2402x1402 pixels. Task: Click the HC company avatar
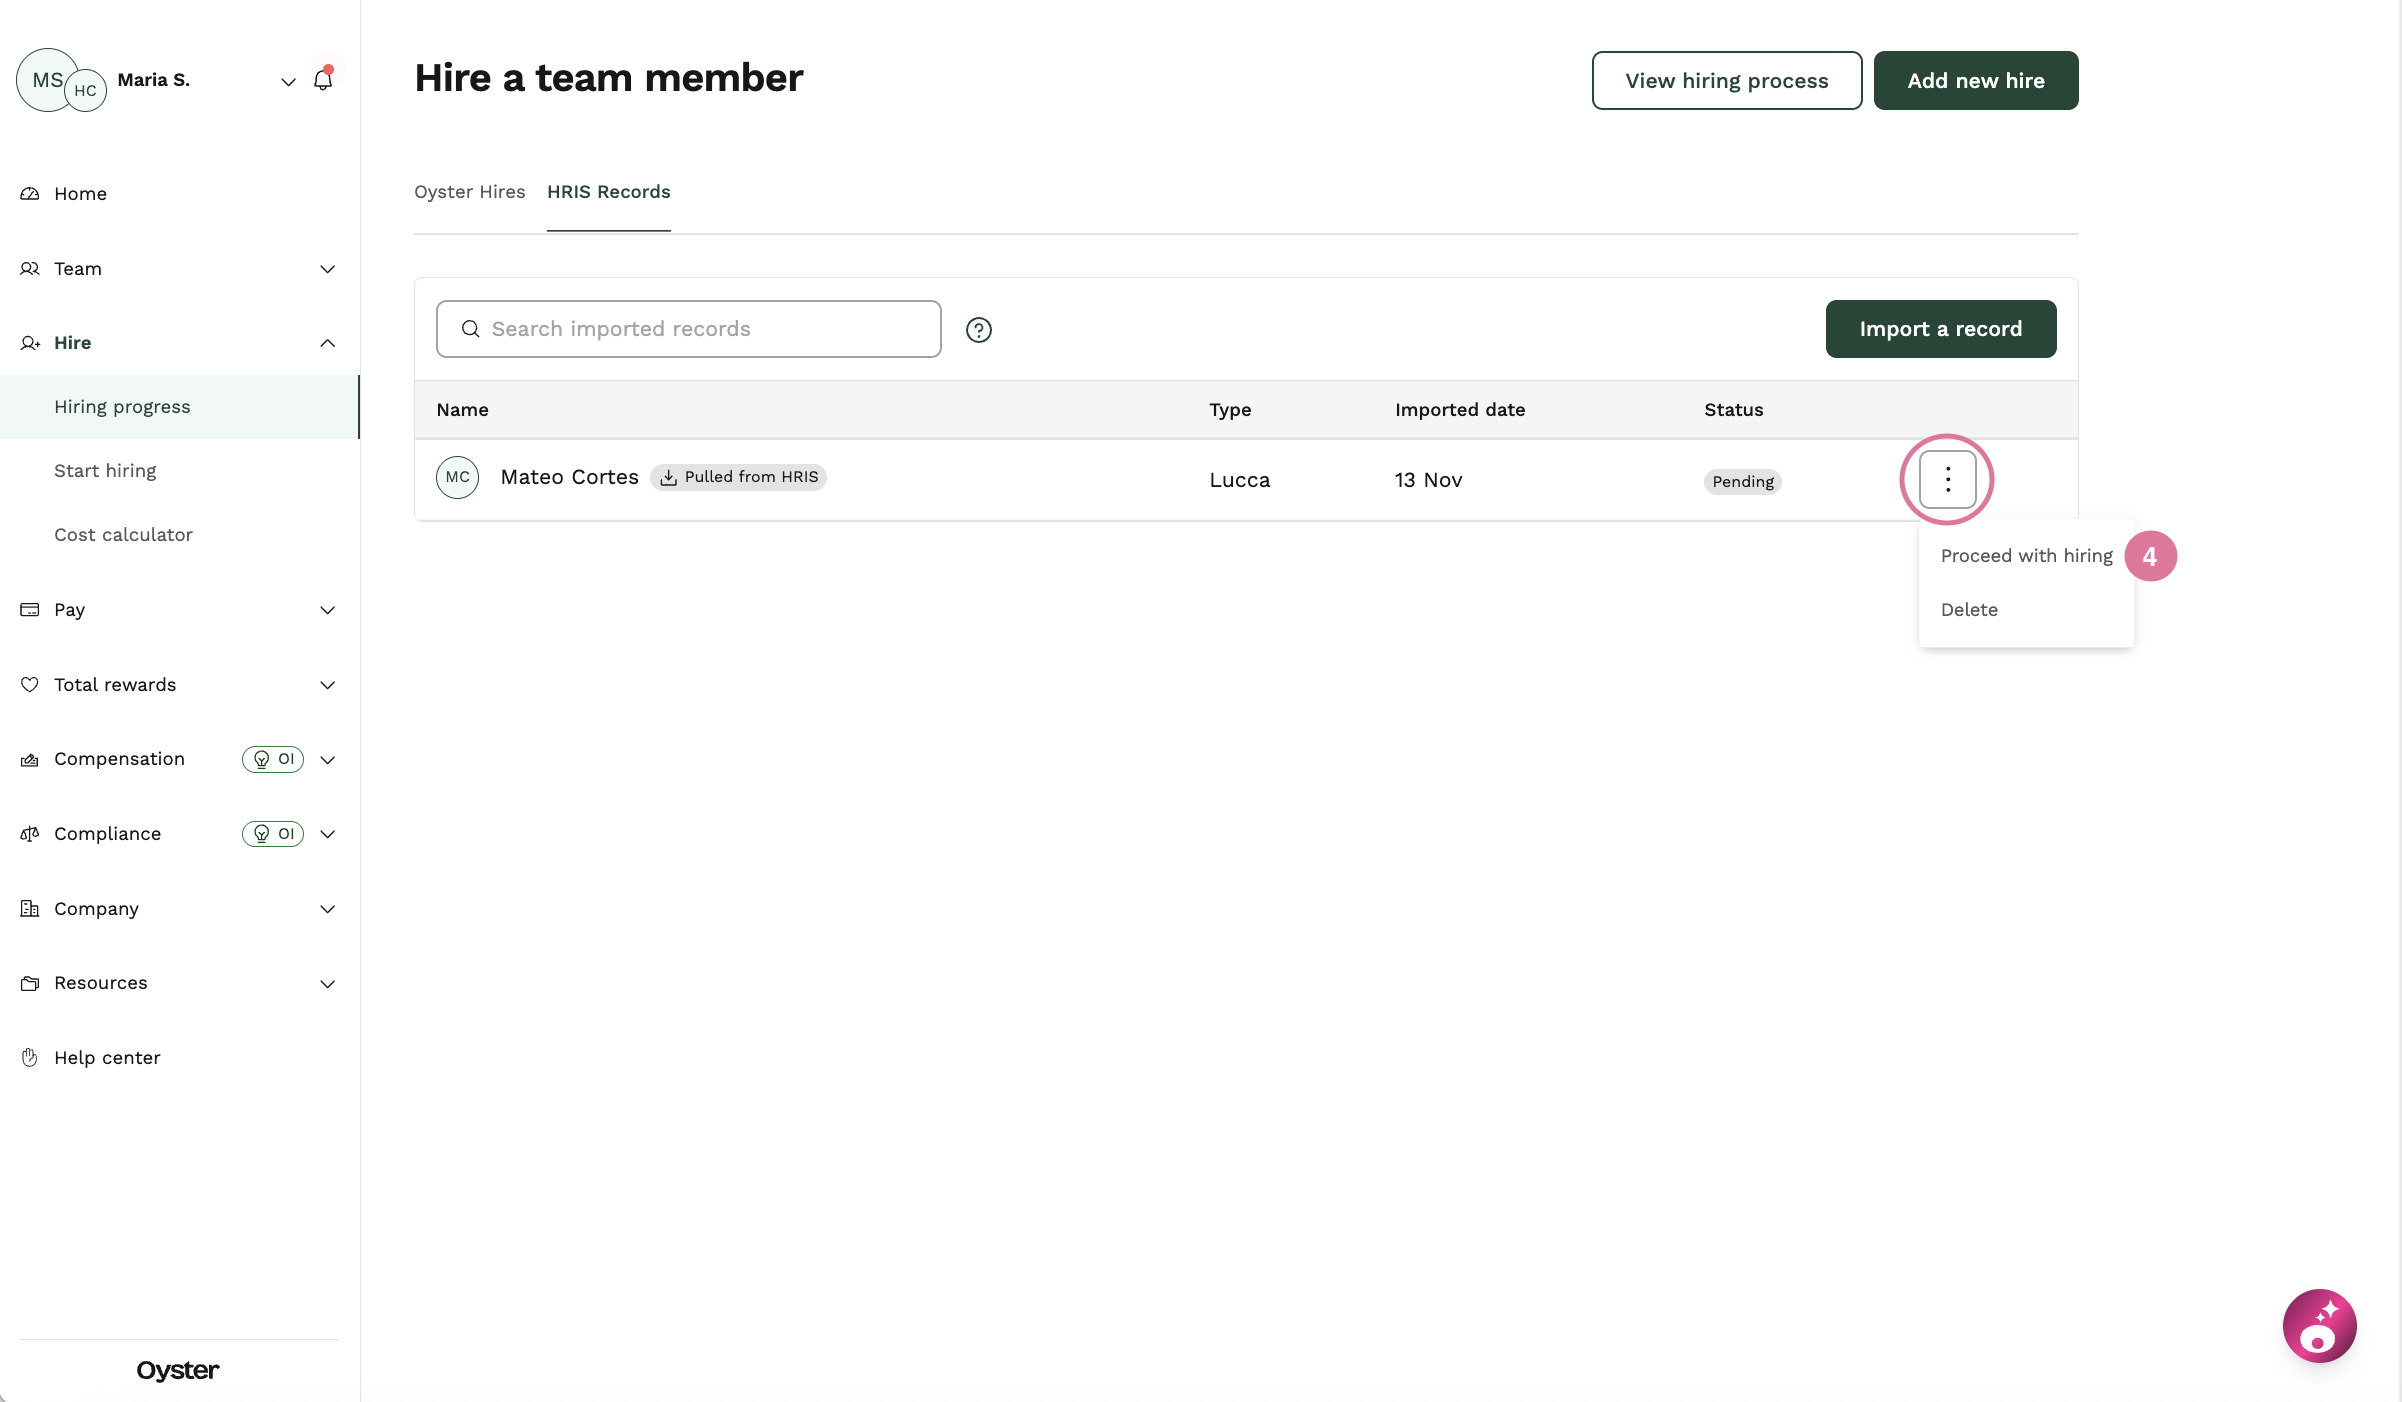(x=86, y=91)
